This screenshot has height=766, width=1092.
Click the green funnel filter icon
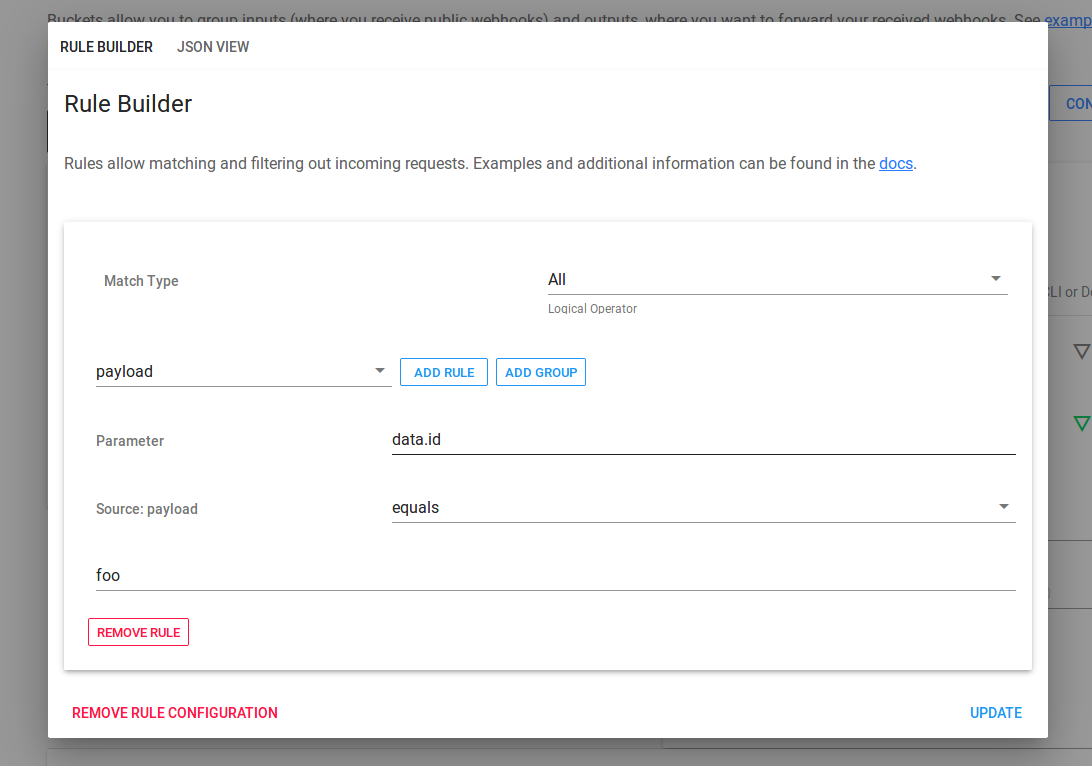point(1080,423)
